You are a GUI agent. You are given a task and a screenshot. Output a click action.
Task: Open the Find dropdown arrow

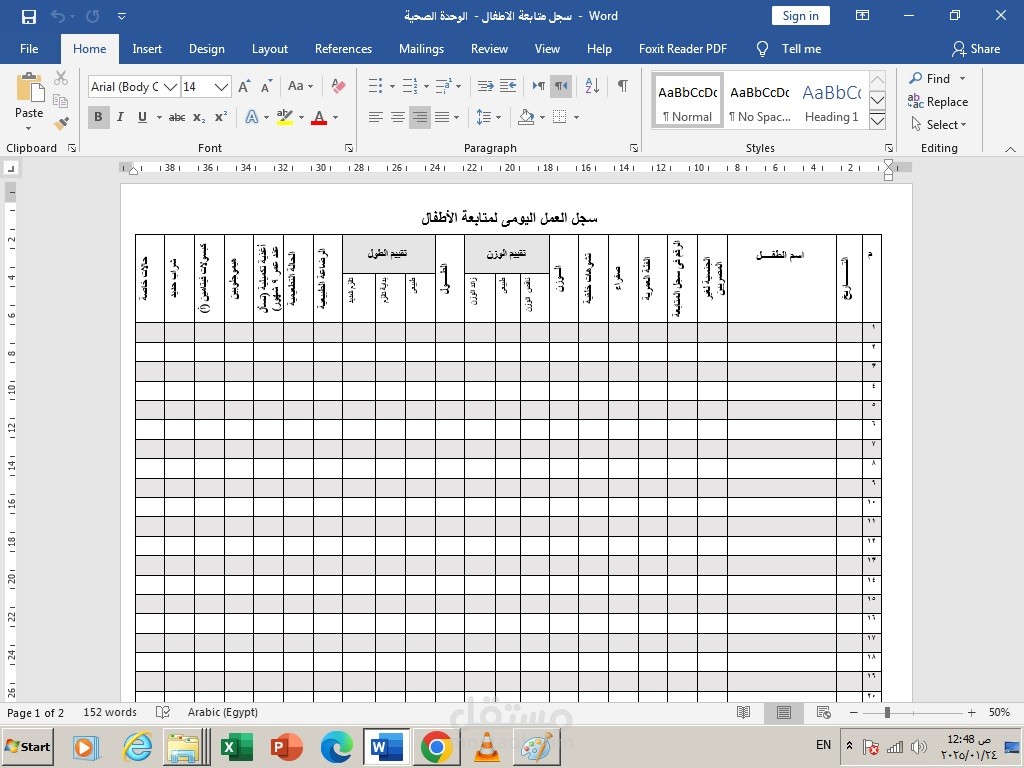[963, 78]
